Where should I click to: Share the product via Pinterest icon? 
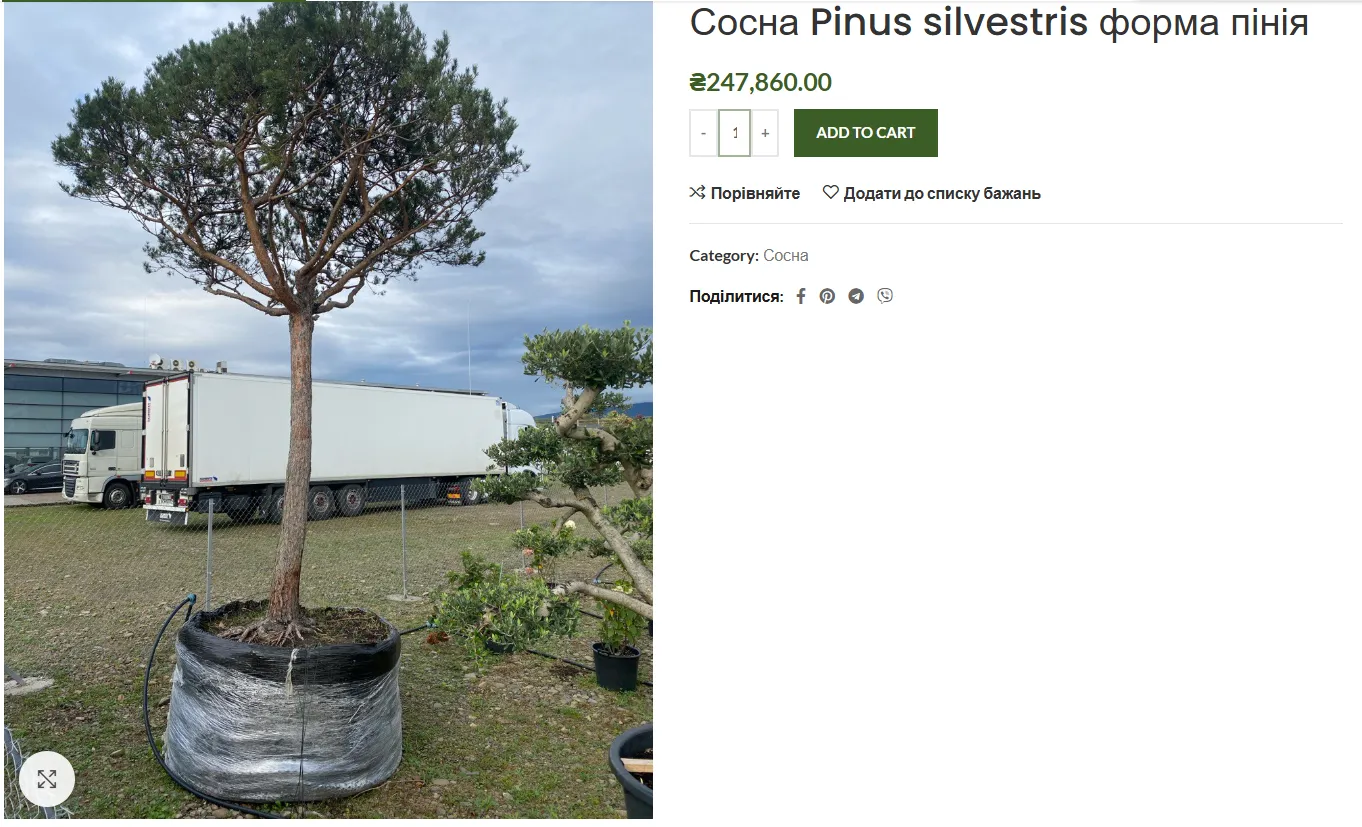827,296
